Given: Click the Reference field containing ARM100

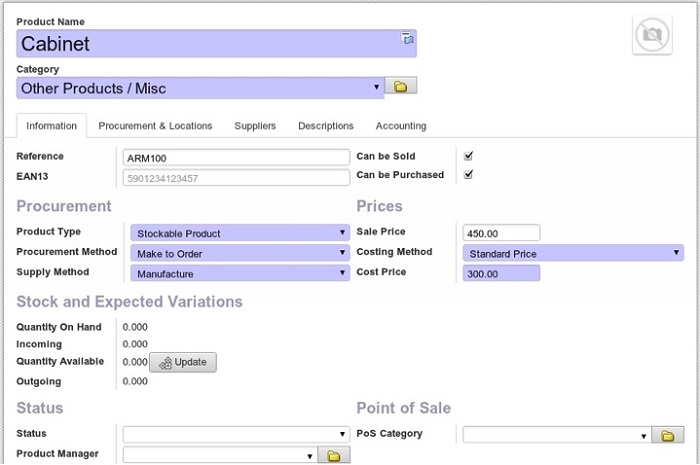Looking at the screenshot, I should click(x=235, y=157).
